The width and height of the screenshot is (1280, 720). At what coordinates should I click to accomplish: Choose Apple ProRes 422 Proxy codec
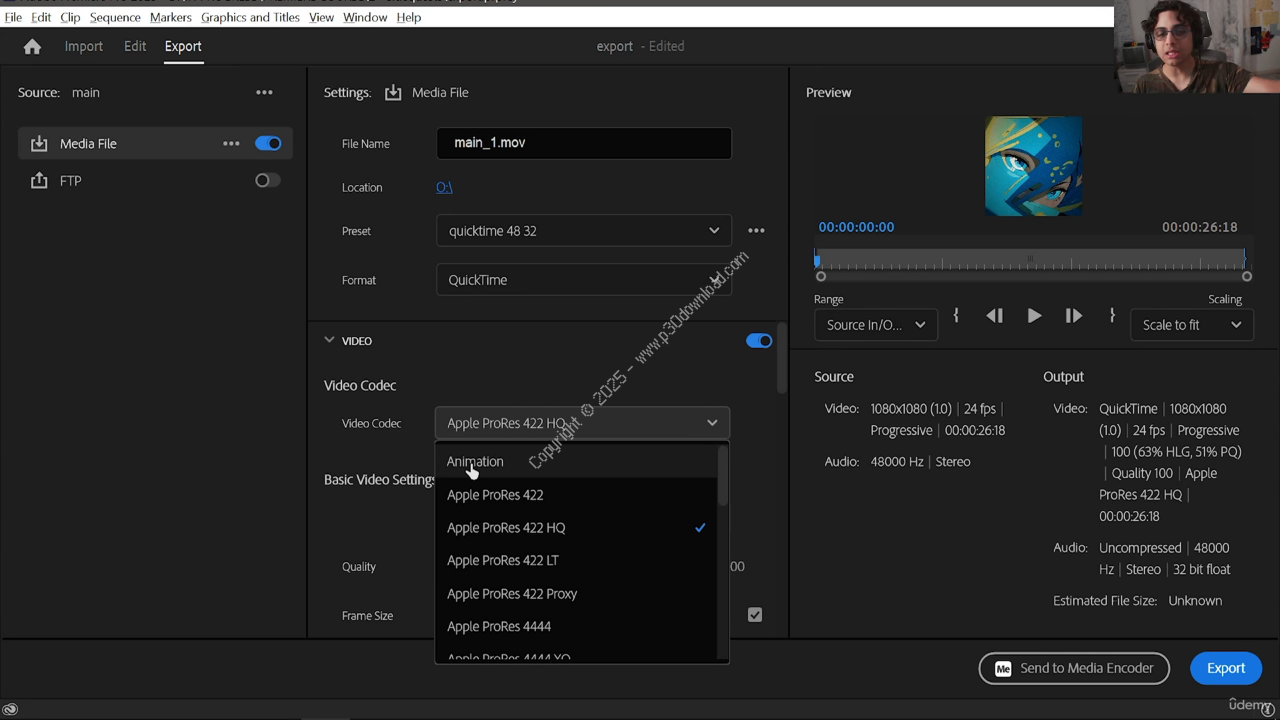(577, 593)
